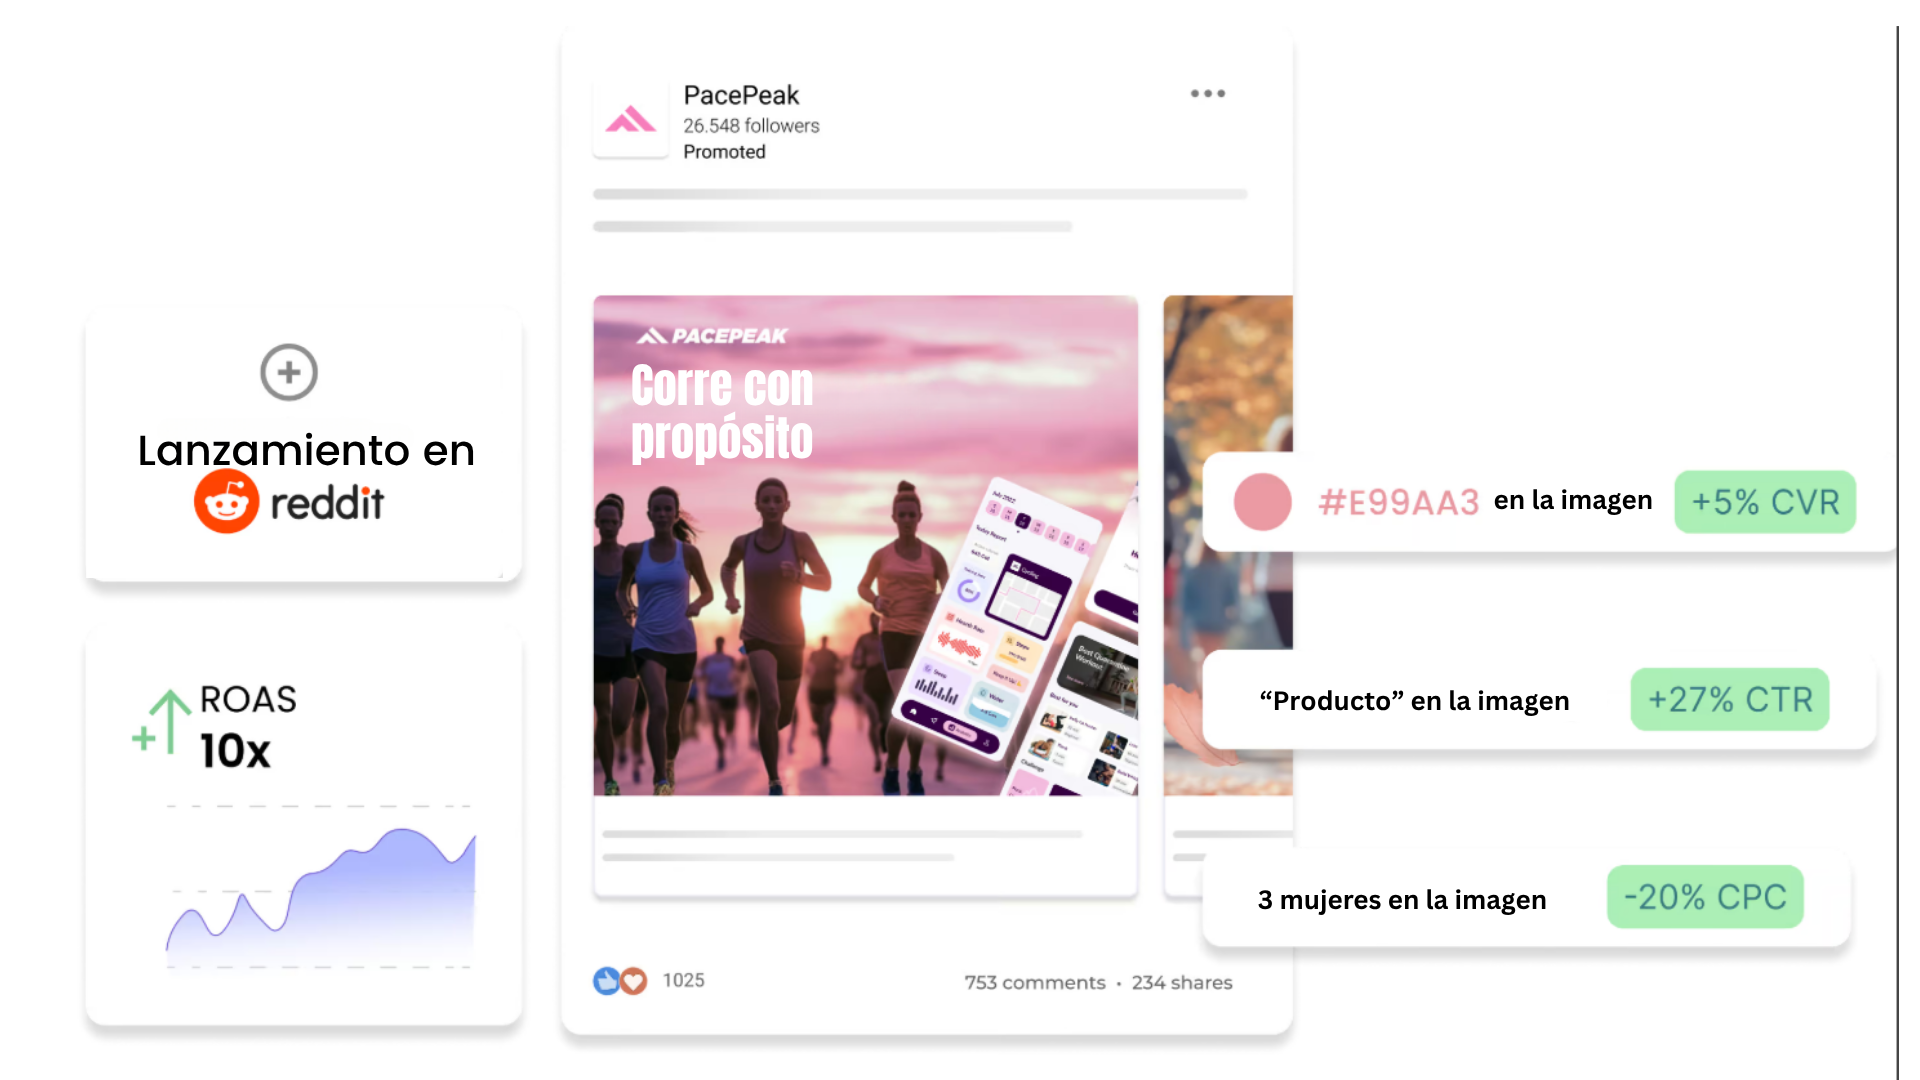
Task: Click the heart love reaction icon
Action: tap(633, 981)
